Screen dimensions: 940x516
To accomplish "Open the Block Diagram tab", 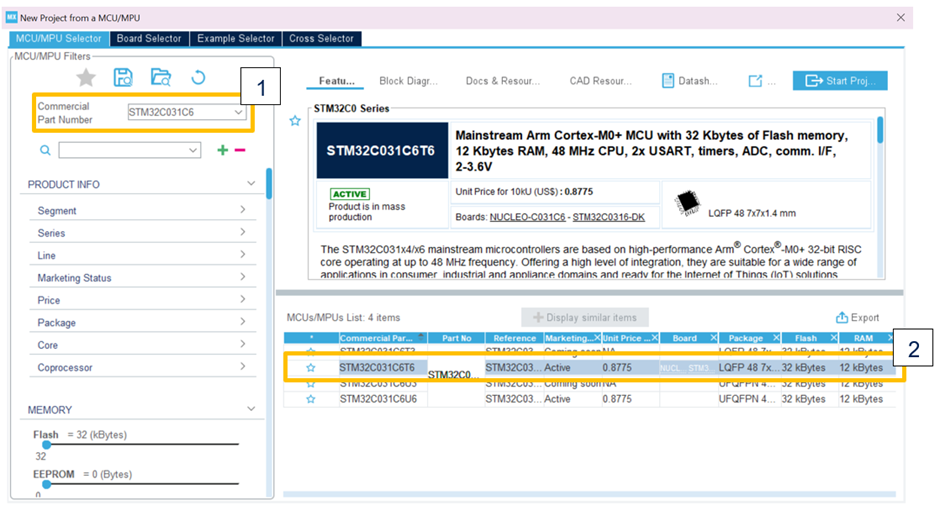I will pyautogui.click(x=408, y=81).
